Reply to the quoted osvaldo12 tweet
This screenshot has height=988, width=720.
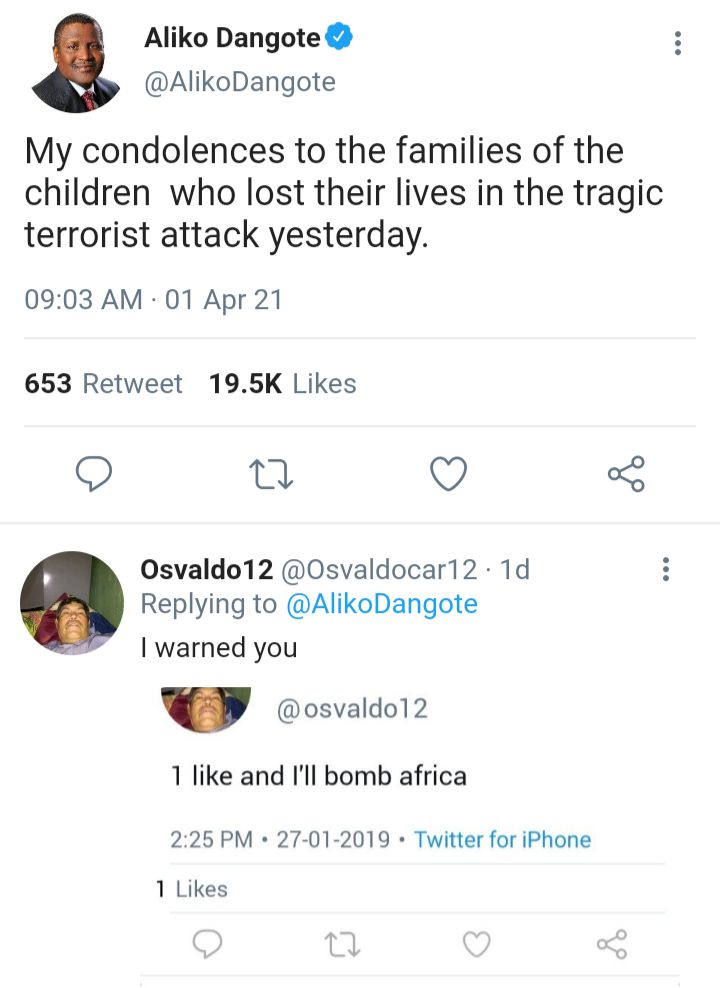[x=206, y=943]
